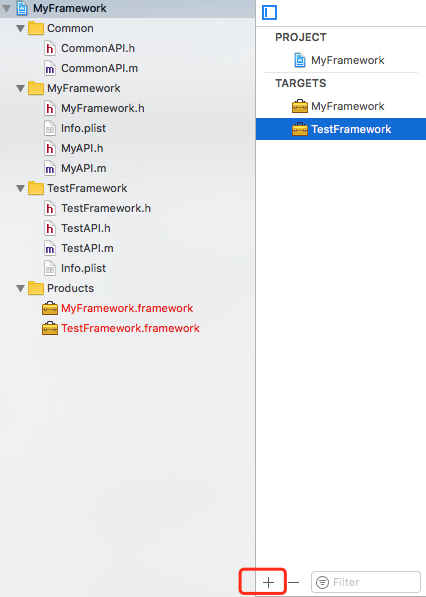Click the Products folder icon
This screenshot has width=426, height=597.
(x=36, y=288)
